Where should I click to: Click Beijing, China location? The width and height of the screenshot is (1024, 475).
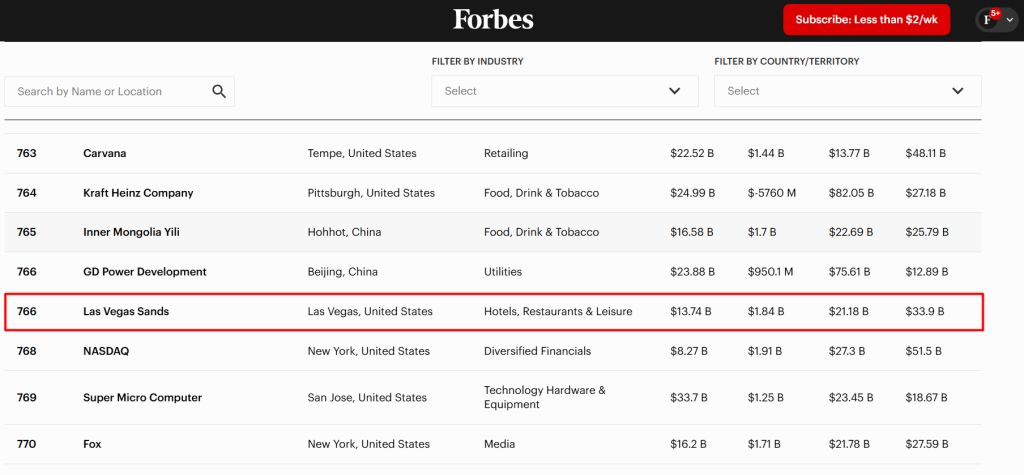point(342,272)
